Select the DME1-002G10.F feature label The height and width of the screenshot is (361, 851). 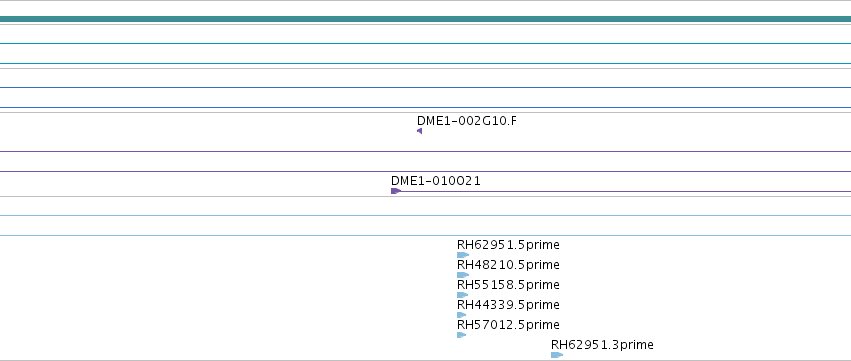[x=467, y=121]
